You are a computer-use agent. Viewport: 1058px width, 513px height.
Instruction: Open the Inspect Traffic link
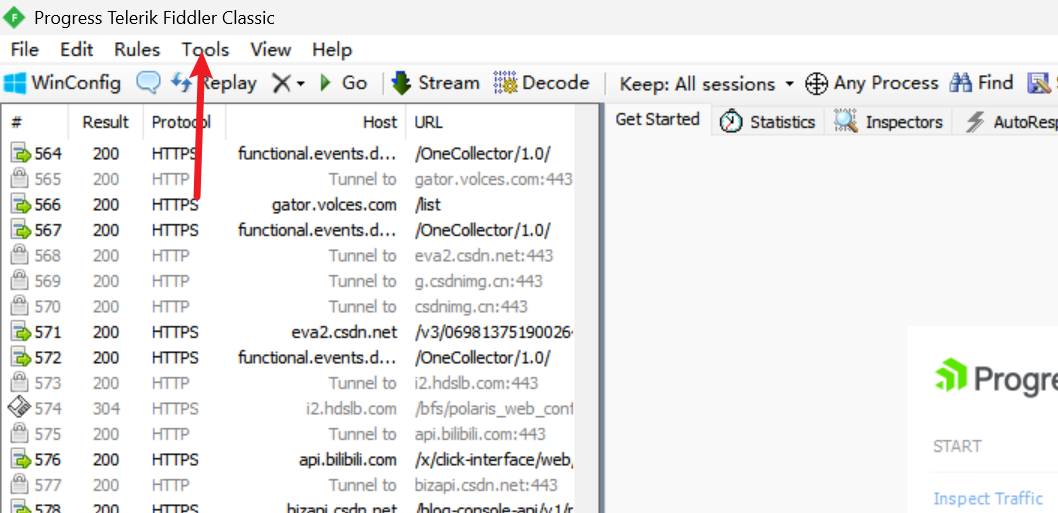pyautogui.click(x=988, y=499)
